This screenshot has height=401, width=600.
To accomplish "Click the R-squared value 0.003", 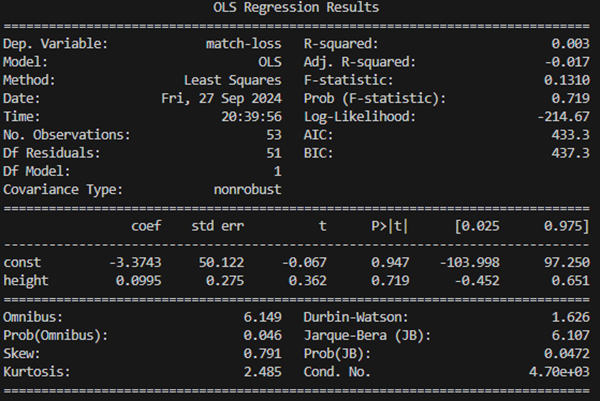I will [569, 45].
